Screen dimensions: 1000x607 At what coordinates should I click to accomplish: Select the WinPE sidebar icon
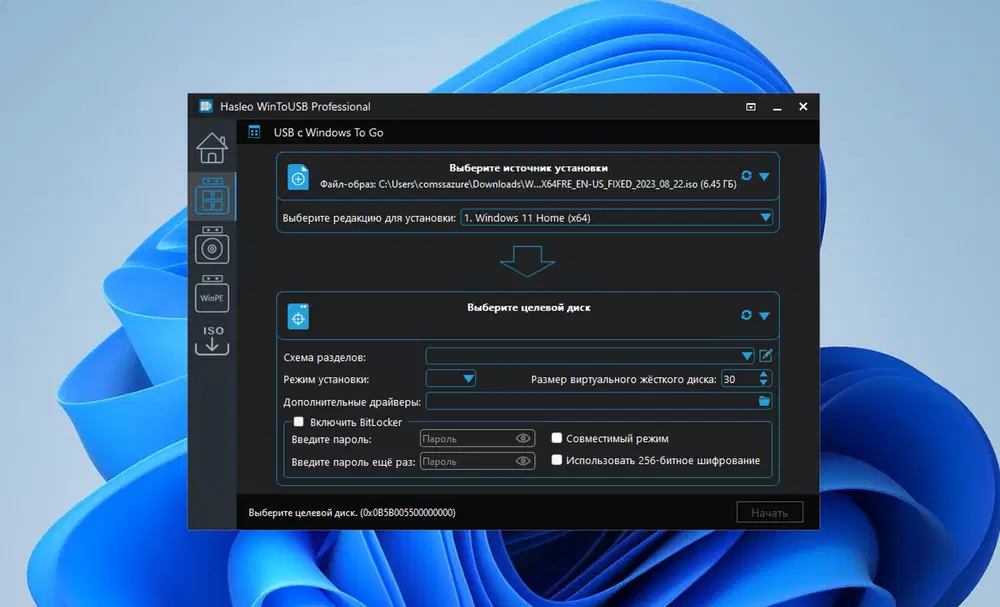click(x=212, y=293)
